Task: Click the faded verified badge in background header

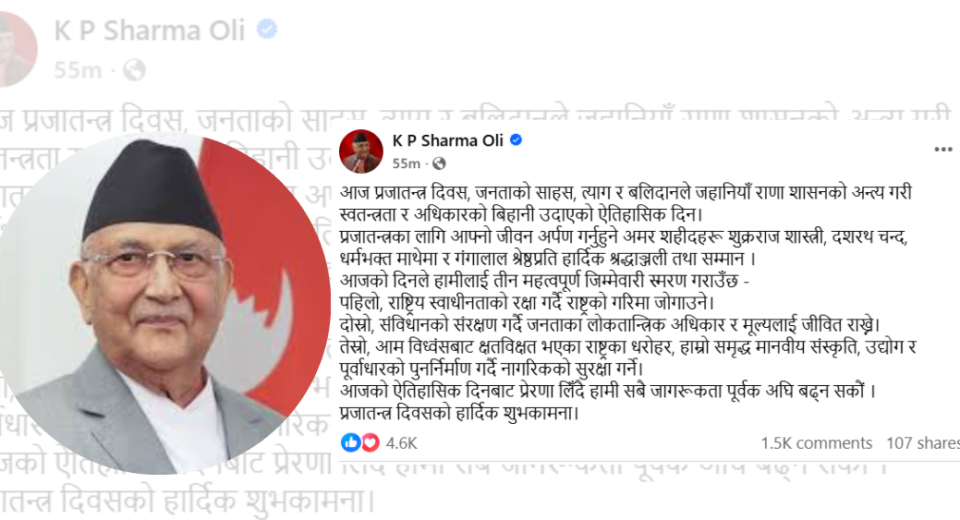Action: coord(267,29)
